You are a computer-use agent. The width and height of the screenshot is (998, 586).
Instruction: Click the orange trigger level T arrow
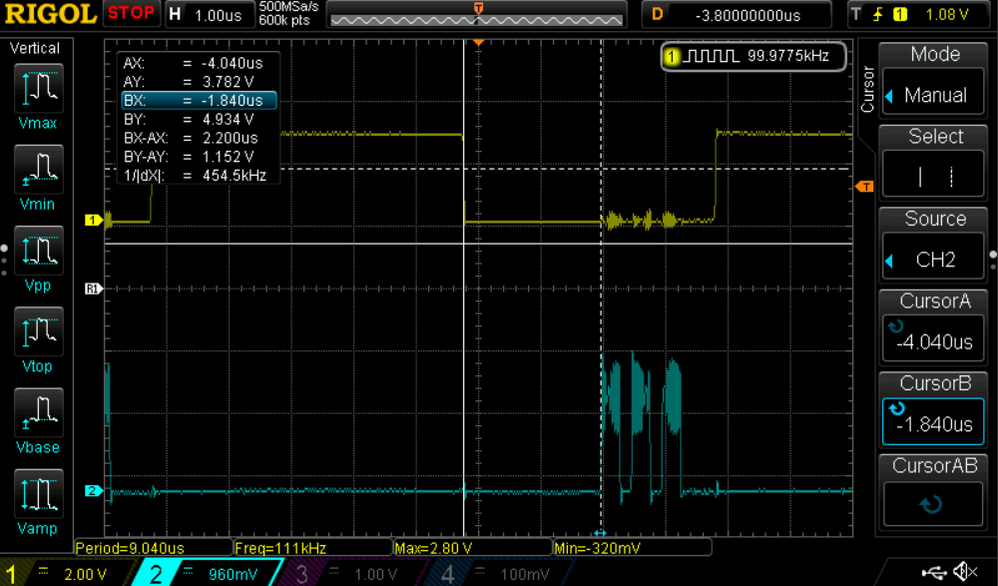click(x=864, y=186)
